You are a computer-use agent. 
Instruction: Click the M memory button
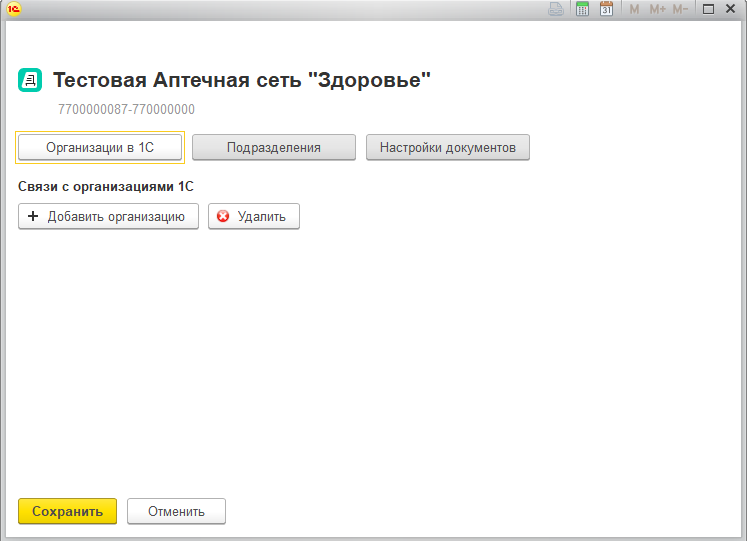click(x=634, y=9)
